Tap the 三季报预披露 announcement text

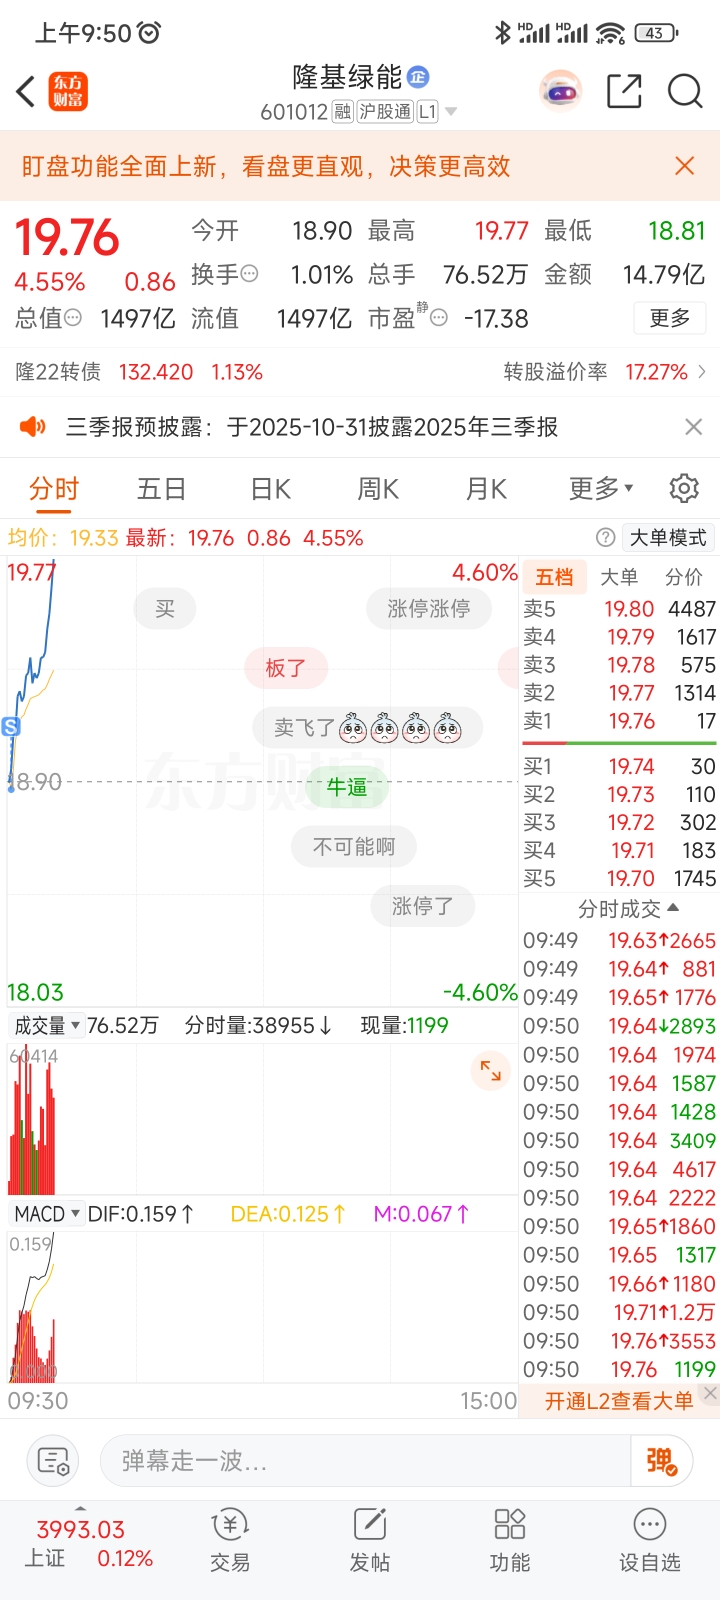[x=312, y=427]
